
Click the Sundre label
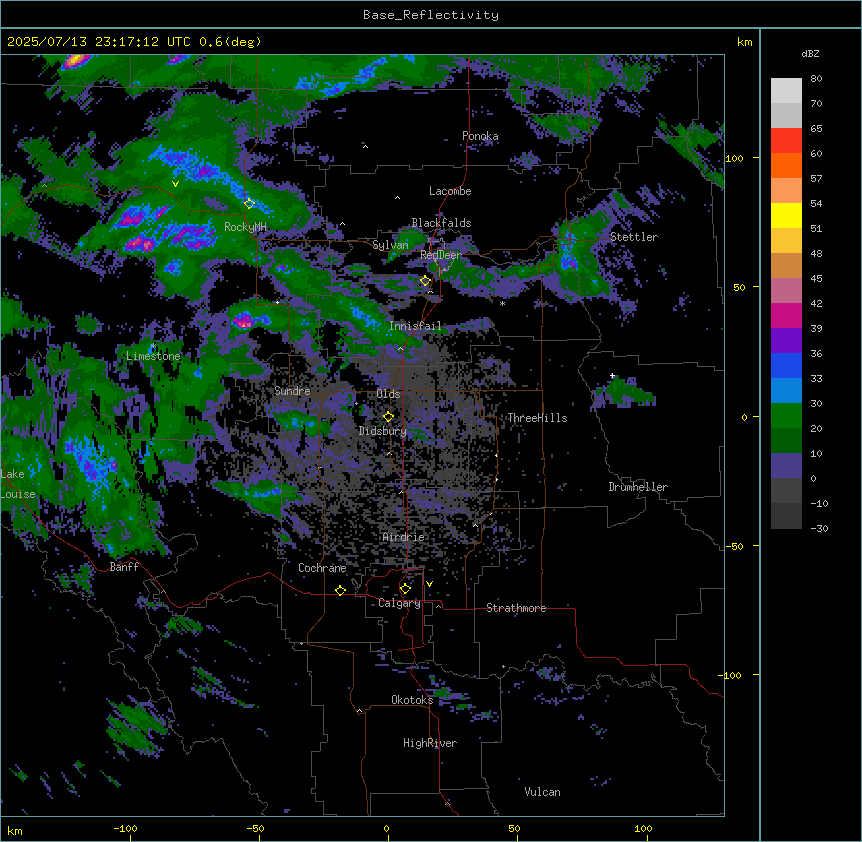coord(292,391)
